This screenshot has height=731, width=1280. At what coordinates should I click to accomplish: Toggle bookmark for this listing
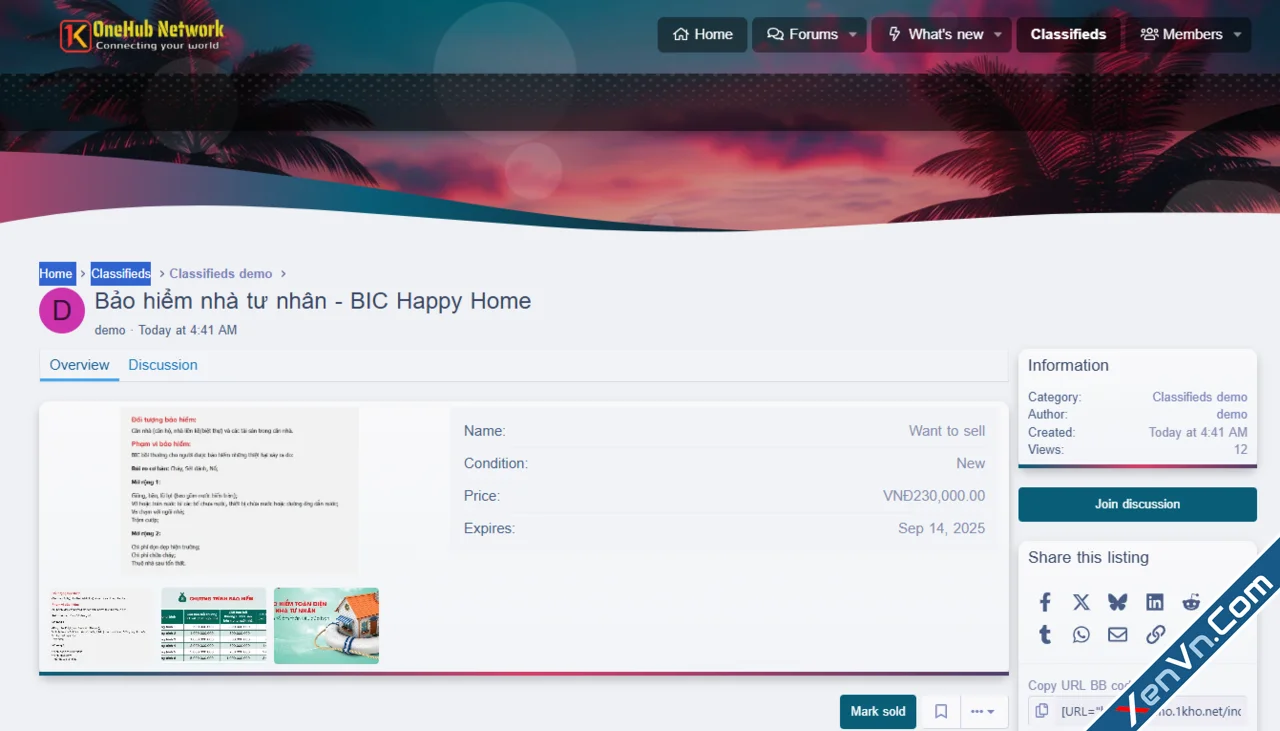click(x=940, y=712)
